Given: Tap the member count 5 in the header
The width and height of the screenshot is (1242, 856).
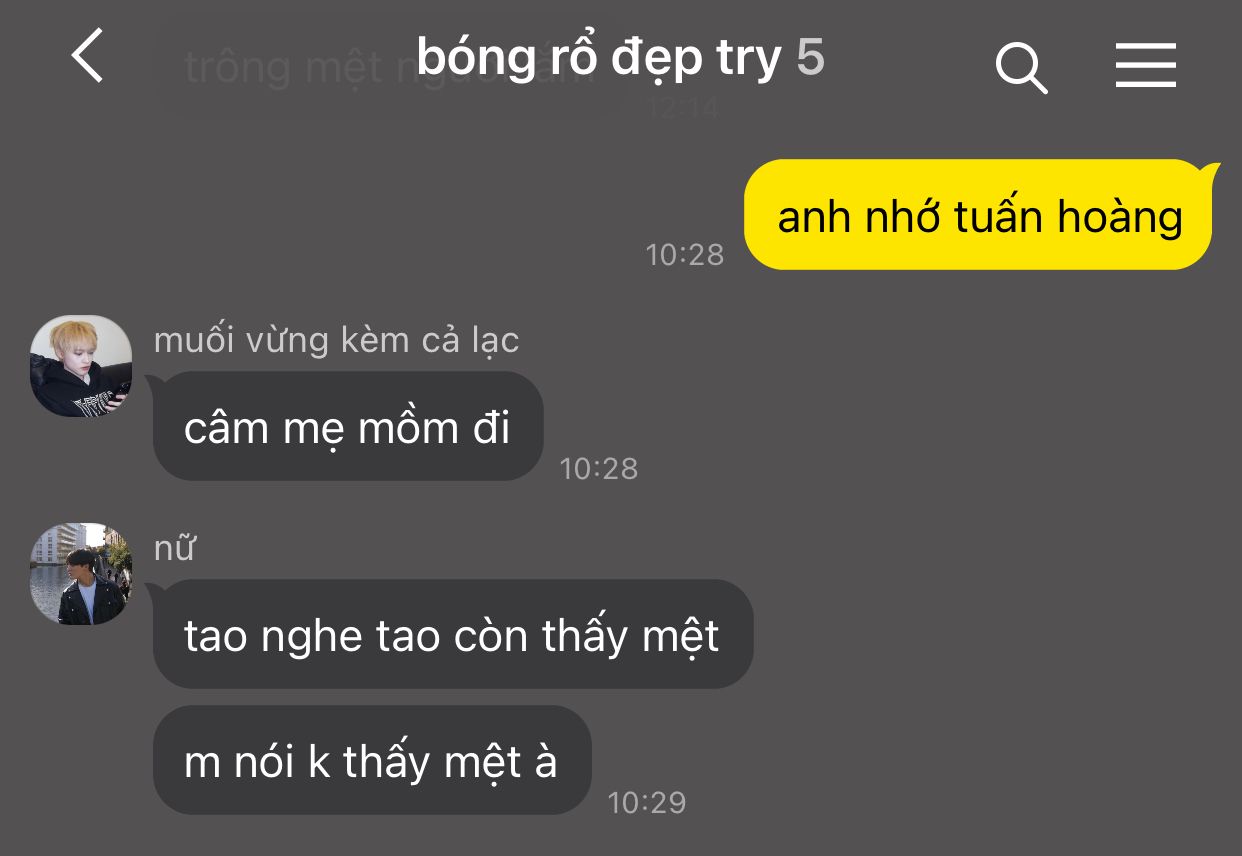Looking at the screenshot, I should coord(811,58).
